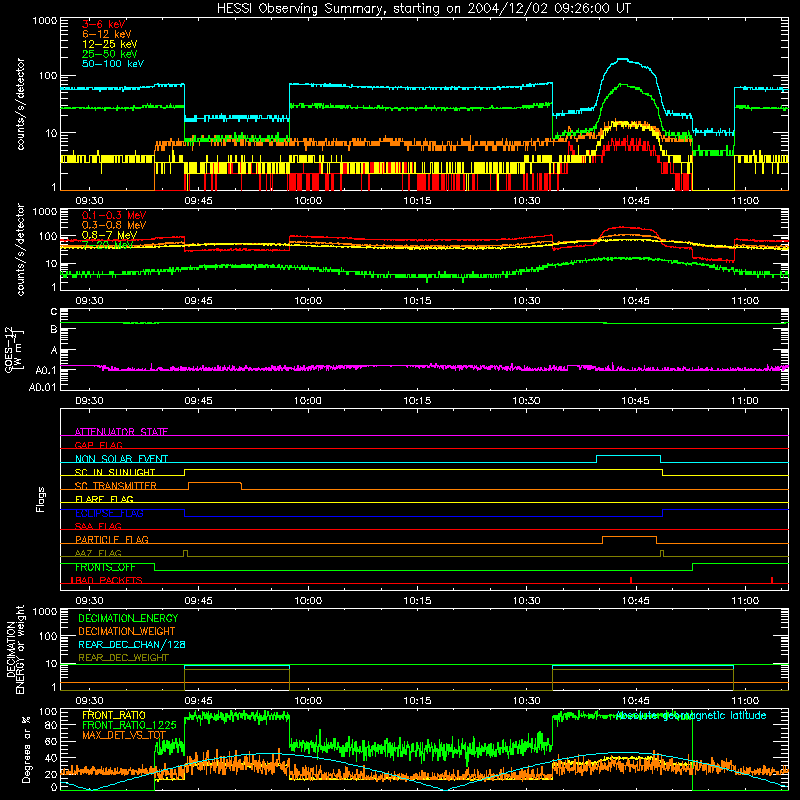Click the DECIMATION_WEIGHT legend label
The height and width of the screenshot is (800, 800).
coord(127,631)
